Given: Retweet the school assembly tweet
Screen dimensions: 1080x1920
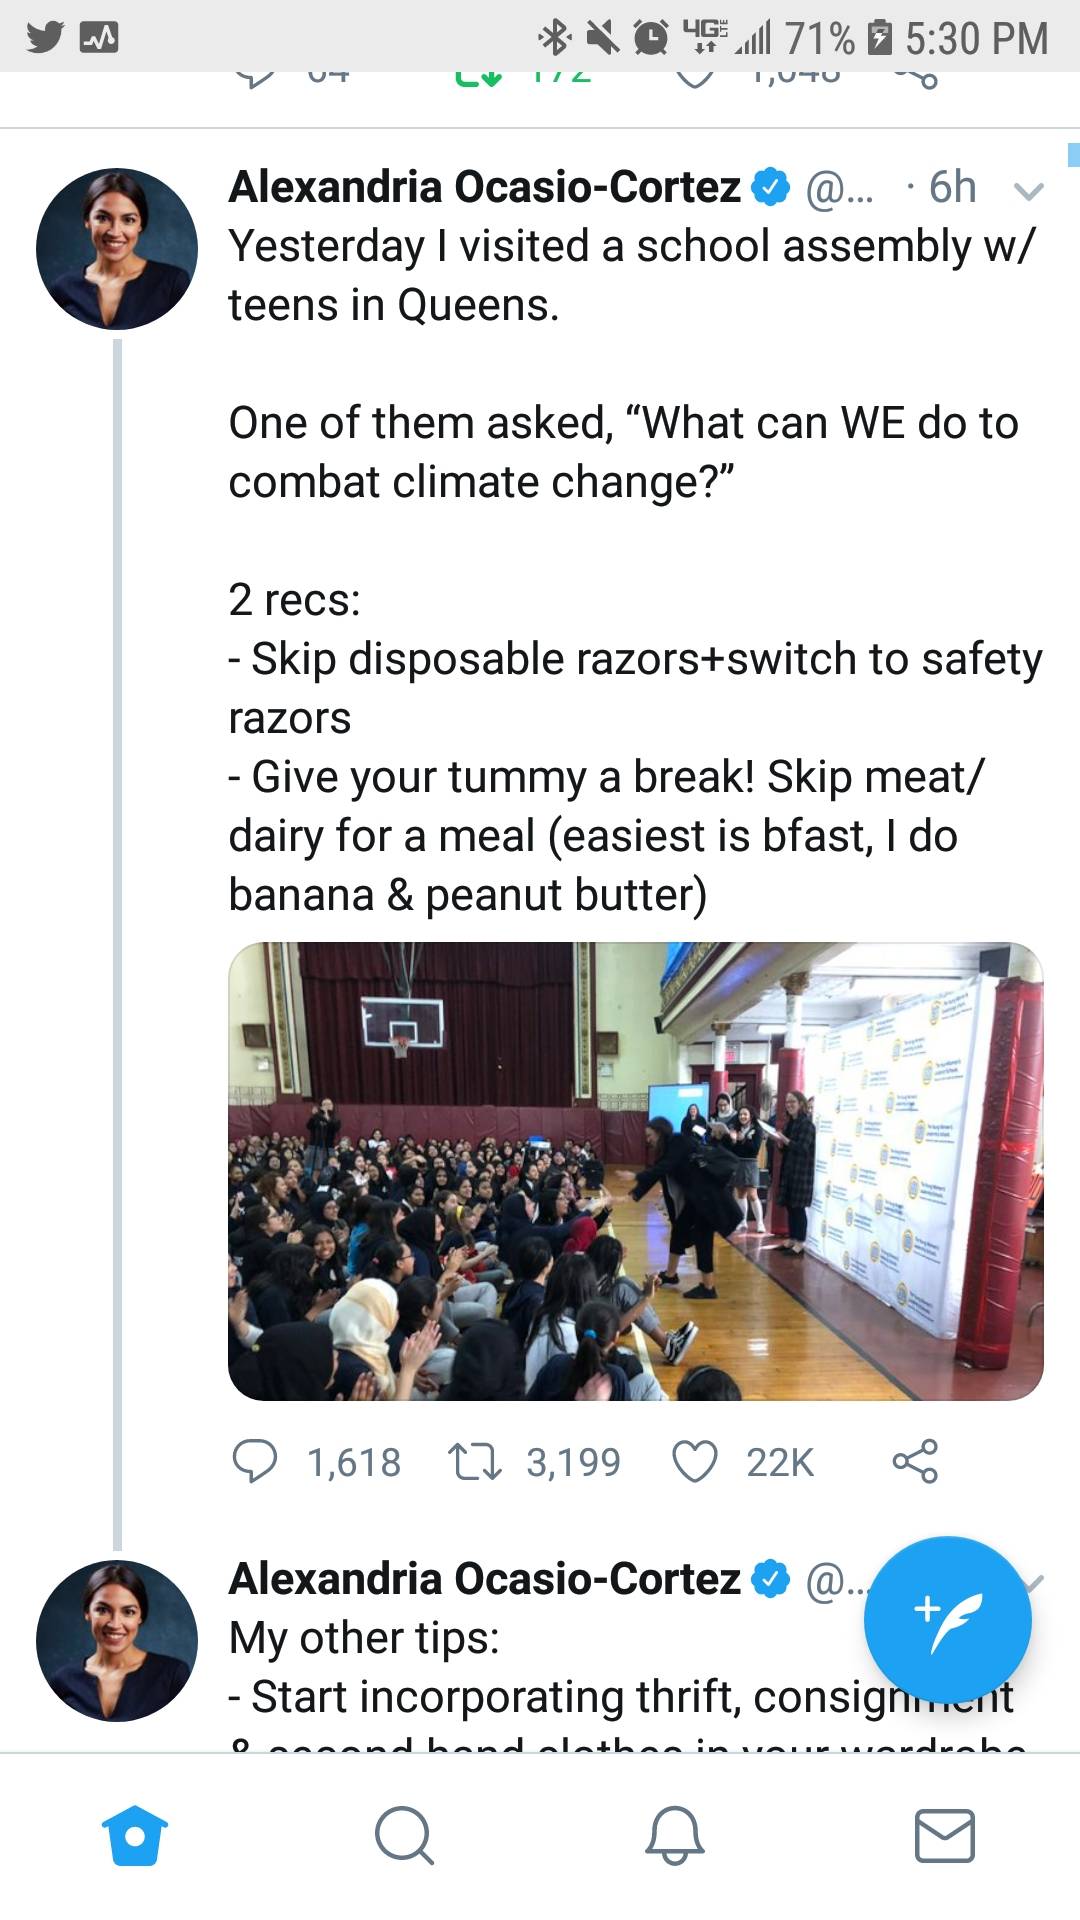Looking at the screenshot, I should (475, 1461).
